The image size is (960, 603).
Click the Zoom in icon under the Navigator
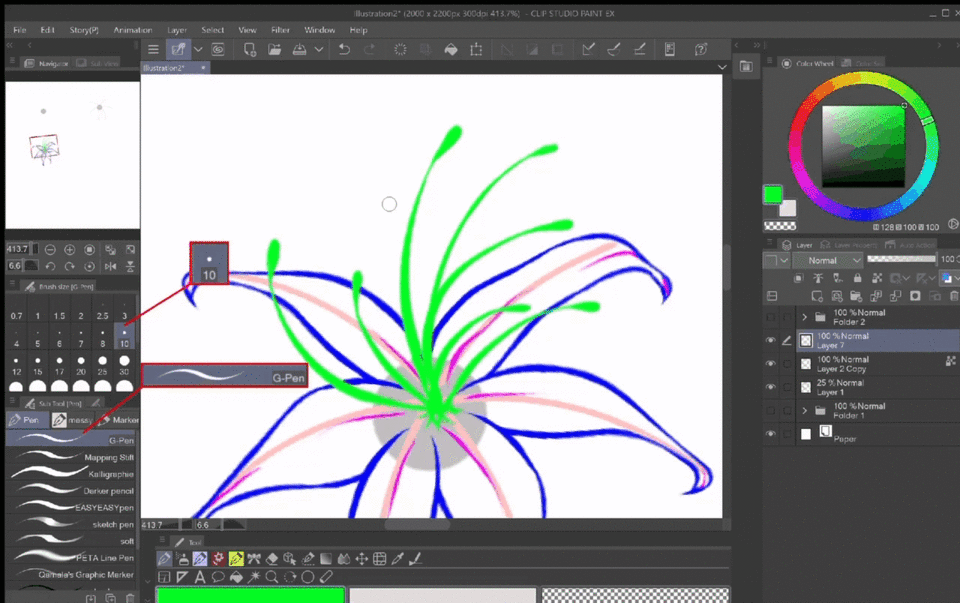tap(70, 250)
